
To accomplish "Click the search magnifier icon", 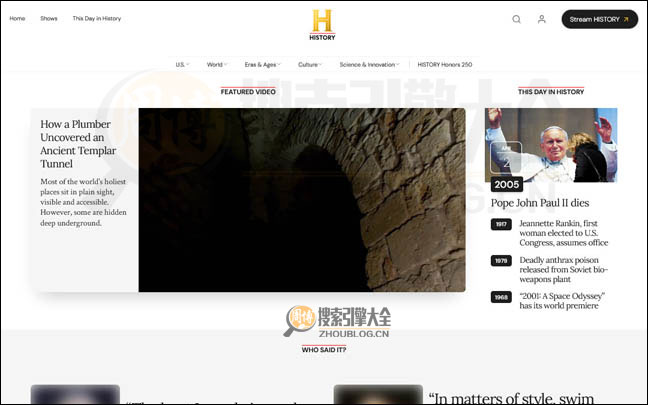I will point(516,19).
